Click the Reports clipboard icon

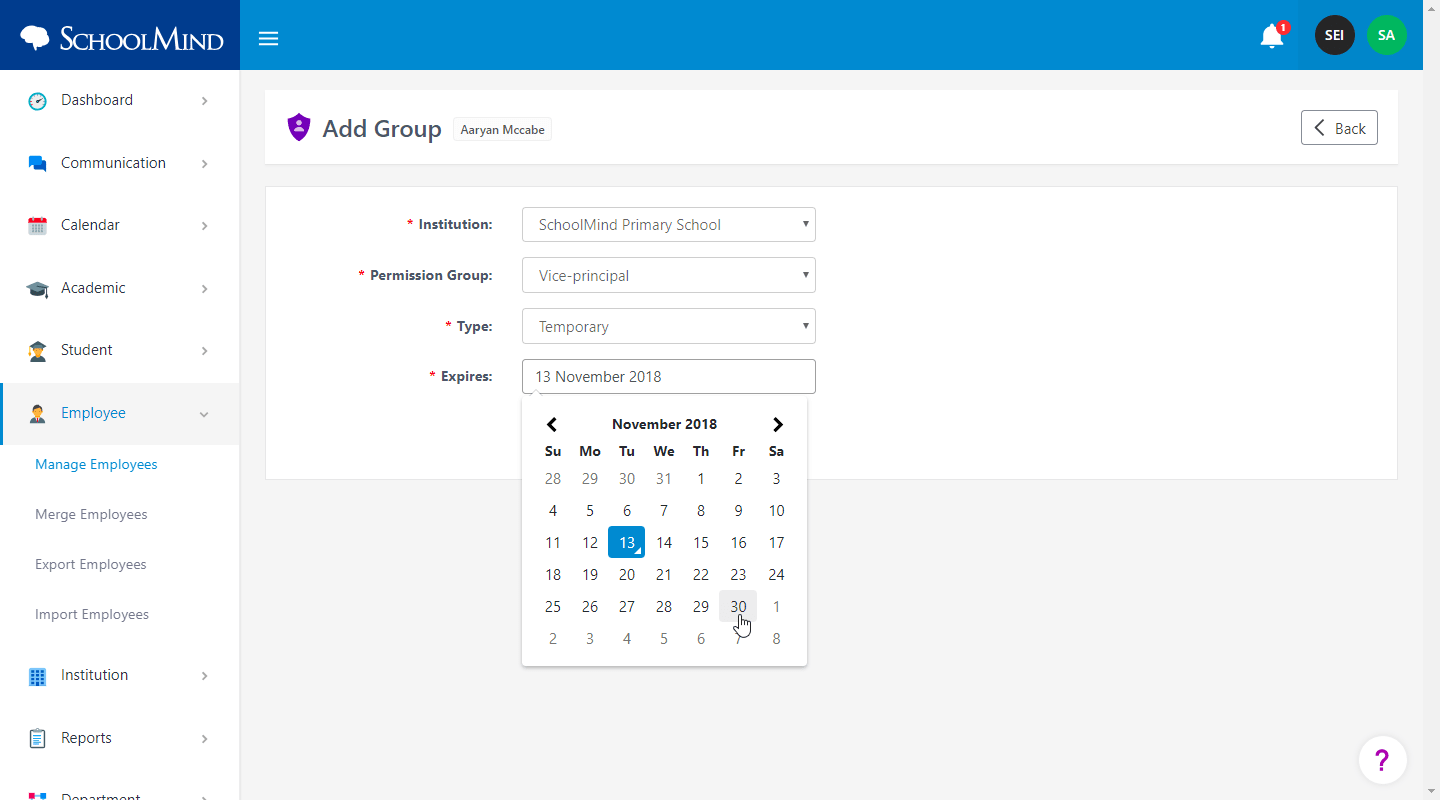tap(37, 738)
